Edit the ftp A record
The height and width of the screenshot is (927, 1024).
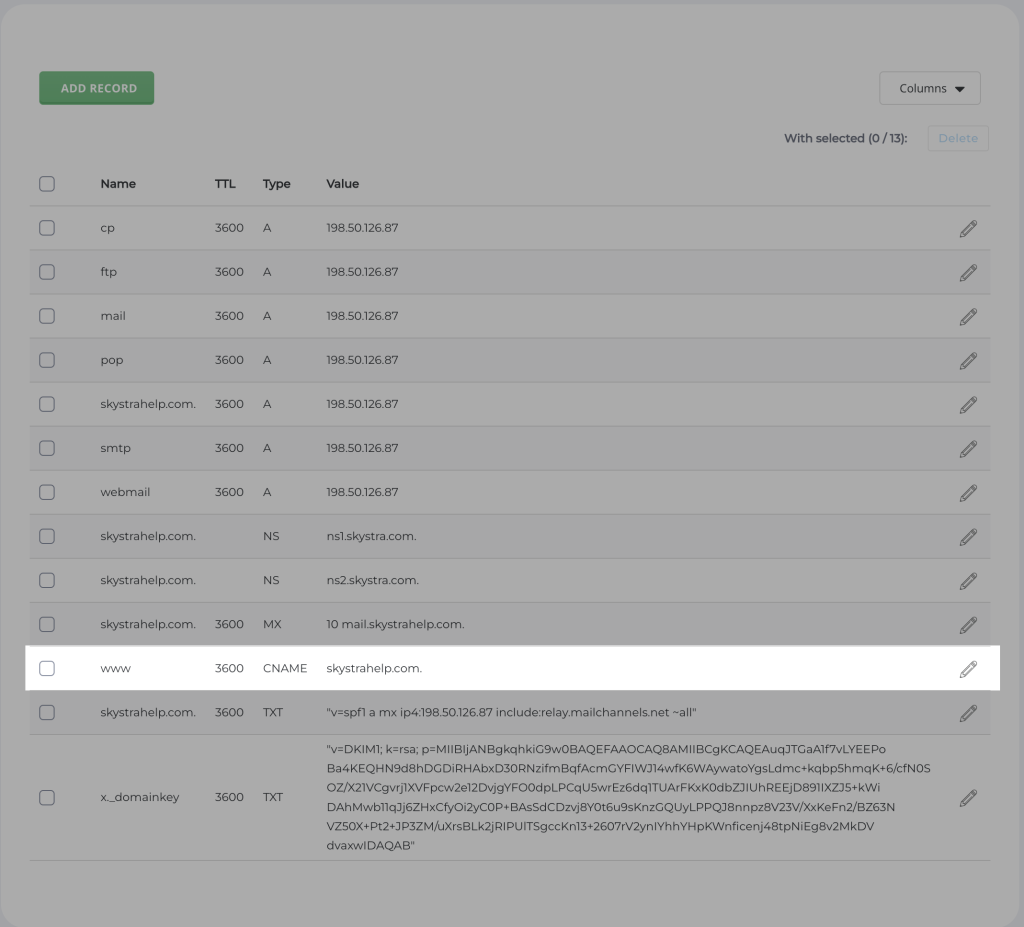967,272
